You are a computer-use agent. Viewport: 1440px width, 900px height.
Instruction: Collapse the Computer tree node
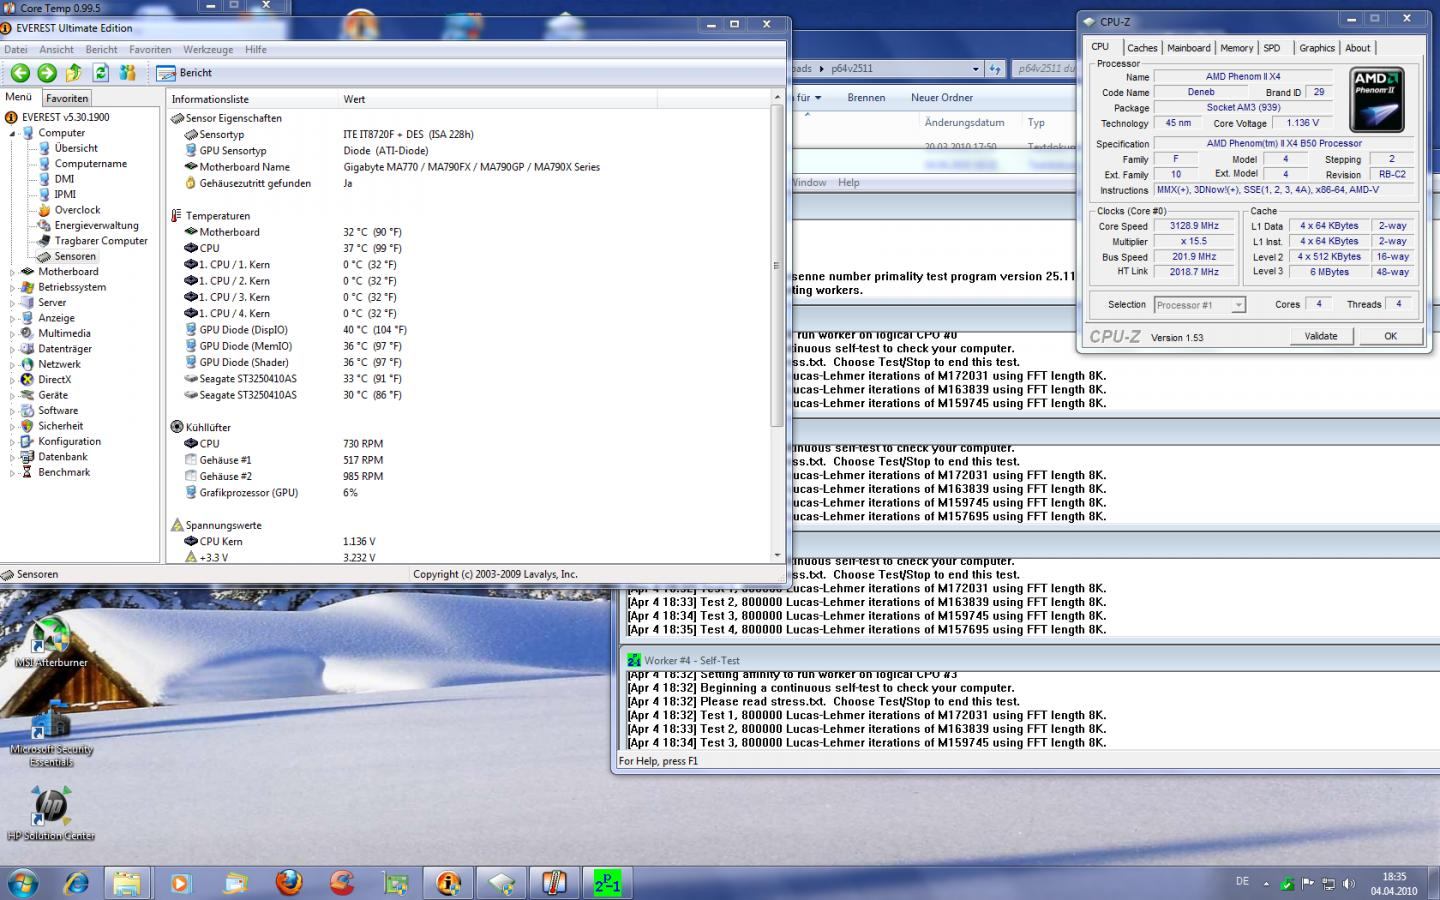[13, 133]
